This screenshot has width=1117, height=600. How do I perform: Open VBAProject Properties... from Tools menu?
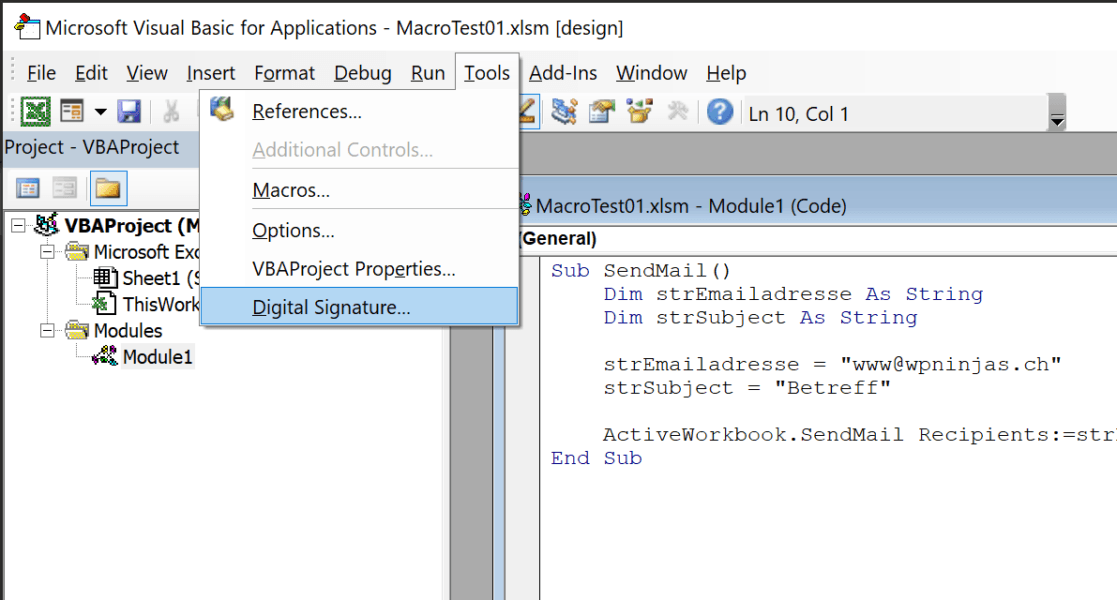tap(360, 269)
